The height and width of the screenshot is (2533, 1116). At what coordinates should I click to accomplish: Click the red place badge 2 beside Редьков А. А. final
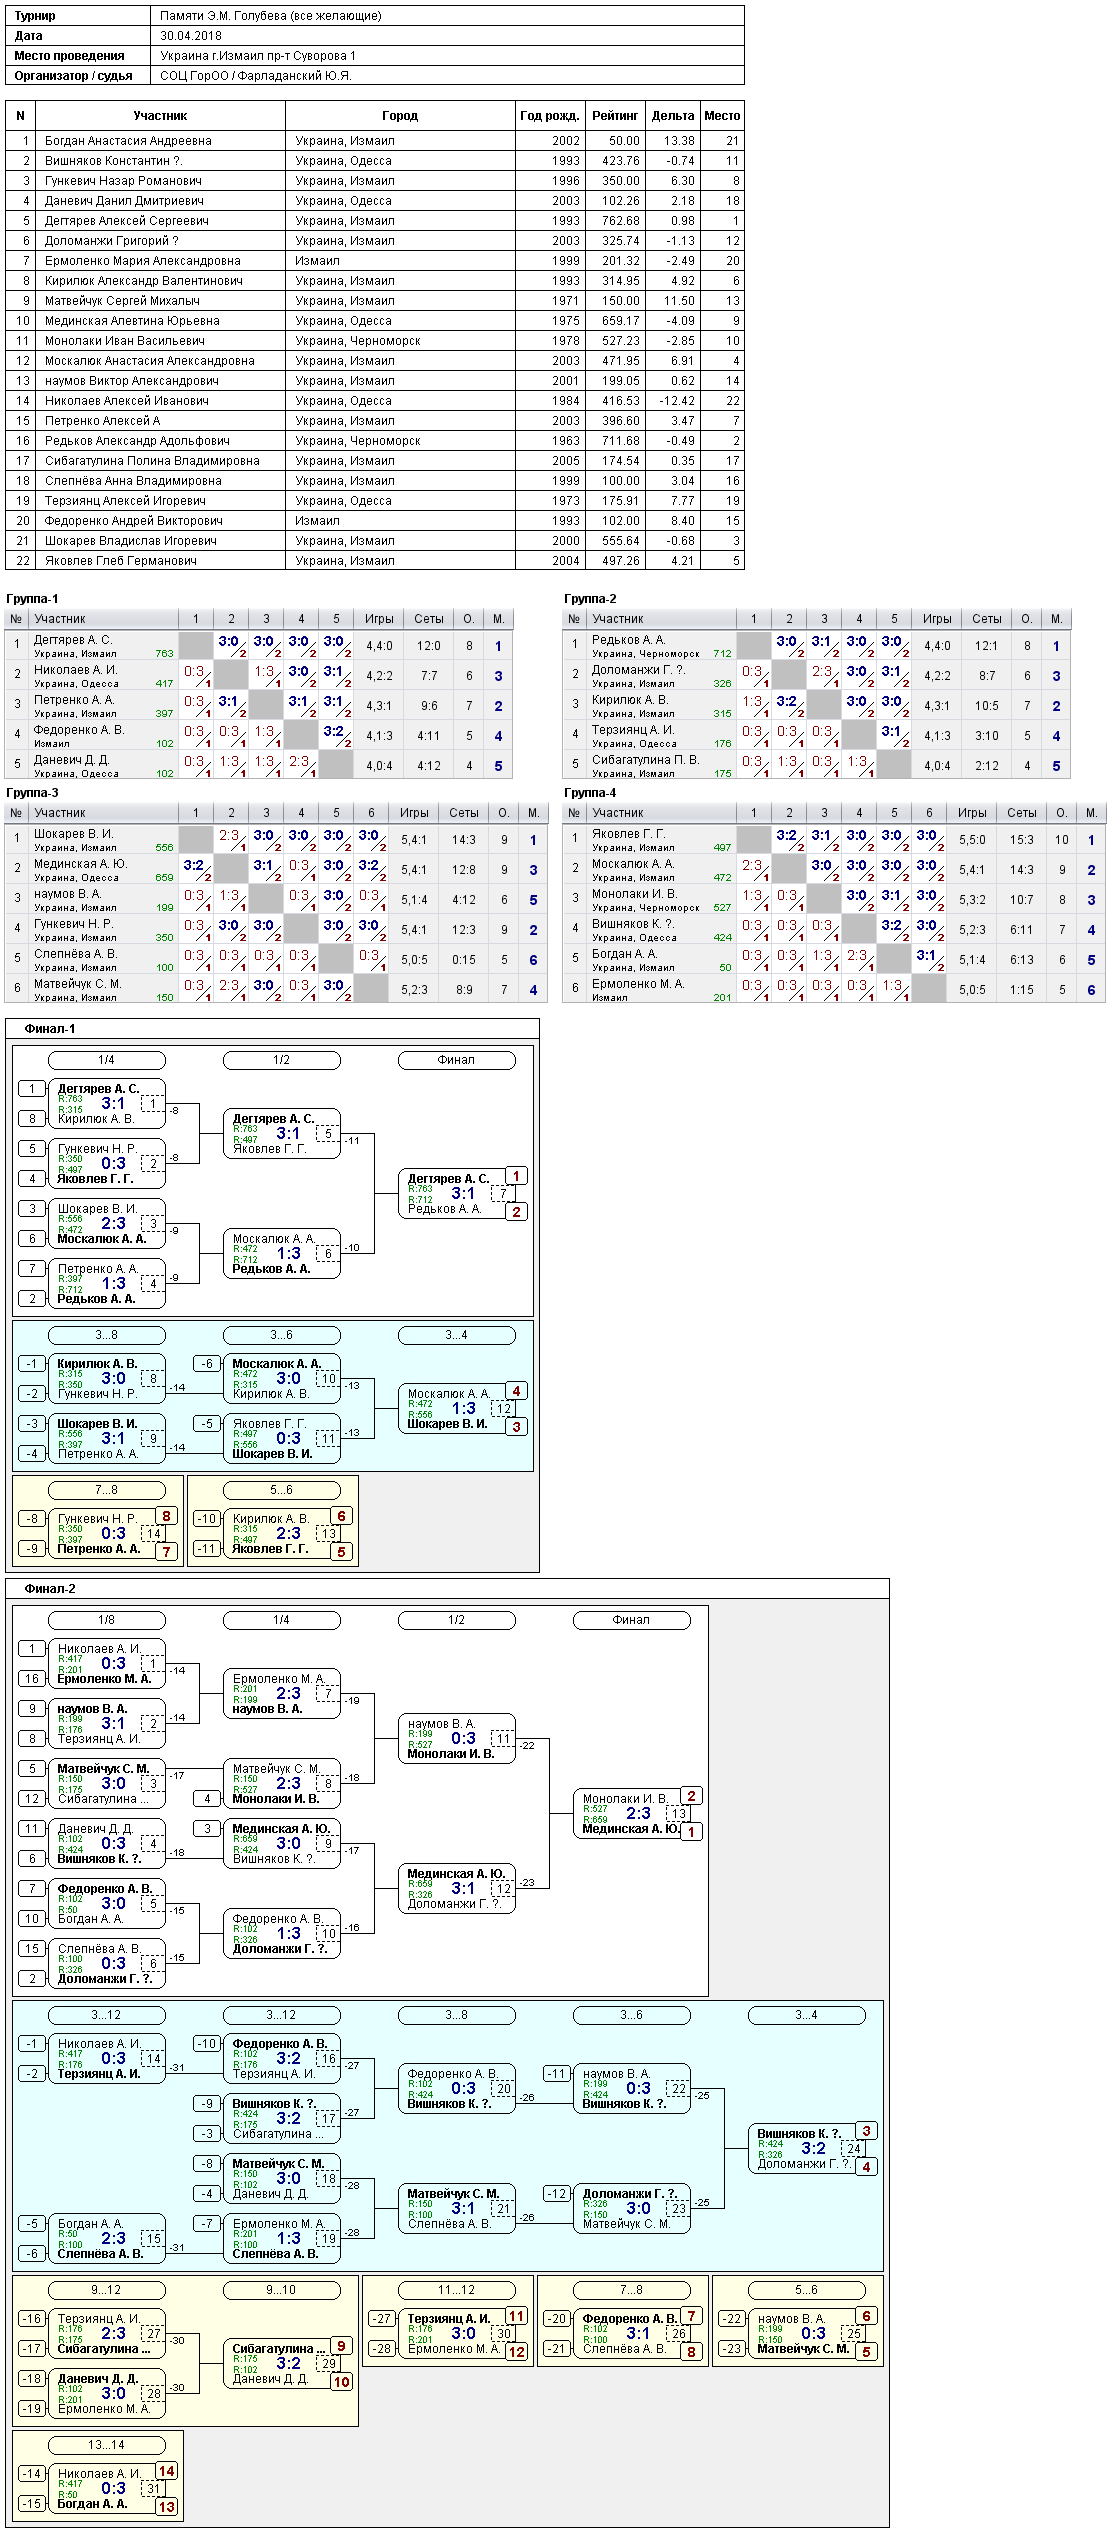[516, 1212]
